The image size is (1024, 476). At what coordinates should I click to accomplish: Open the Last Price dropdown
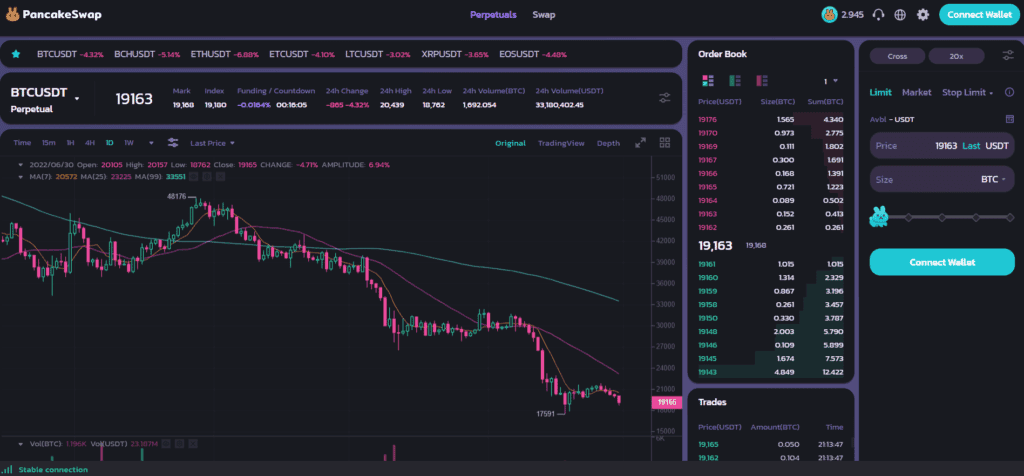[x=212, y=143]
